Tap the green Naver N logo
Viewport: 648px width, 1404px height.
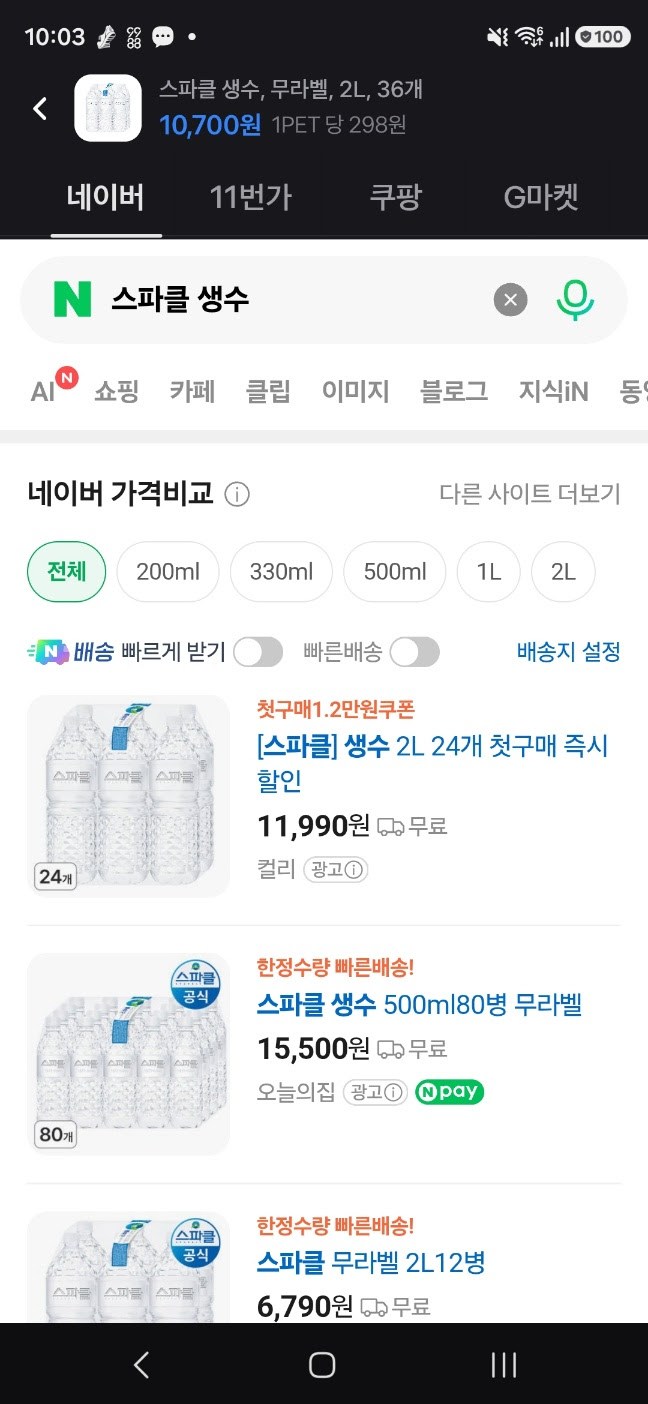click(x=72, y=299)
